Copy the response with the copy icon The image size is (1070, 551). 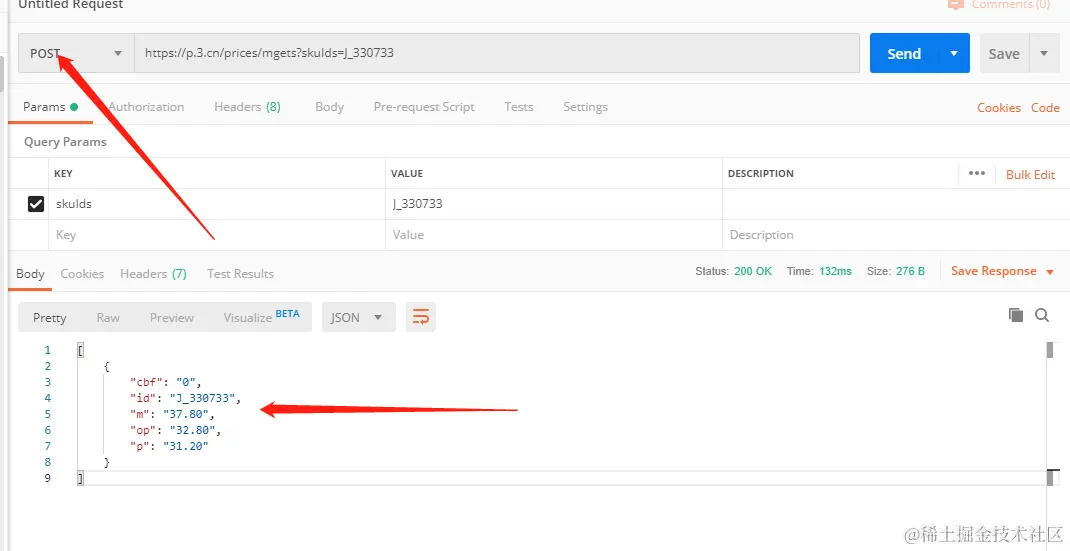1016,315
